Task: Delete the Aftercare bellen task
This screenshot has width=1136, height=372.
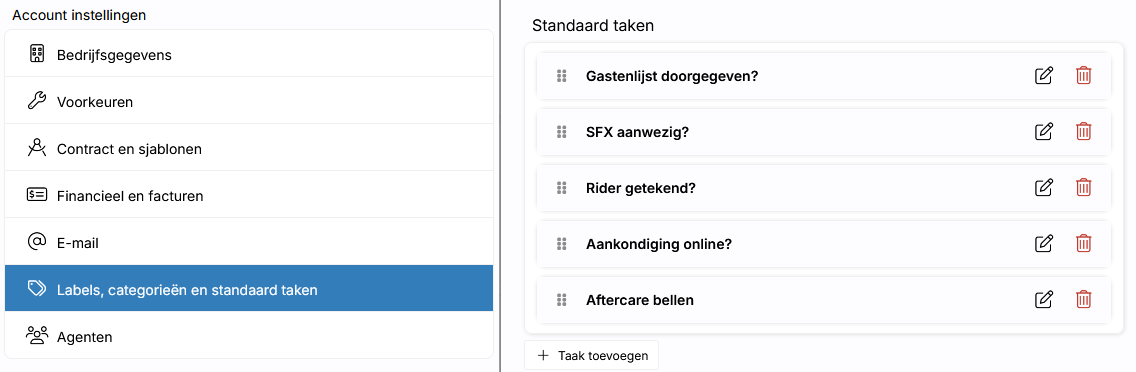Action: (1083, 299)
